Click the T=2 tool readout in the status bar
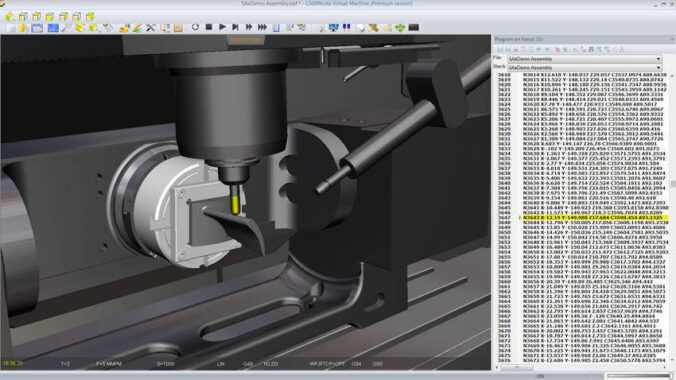This screenshot has width=676, height=380. coord(65,364)
